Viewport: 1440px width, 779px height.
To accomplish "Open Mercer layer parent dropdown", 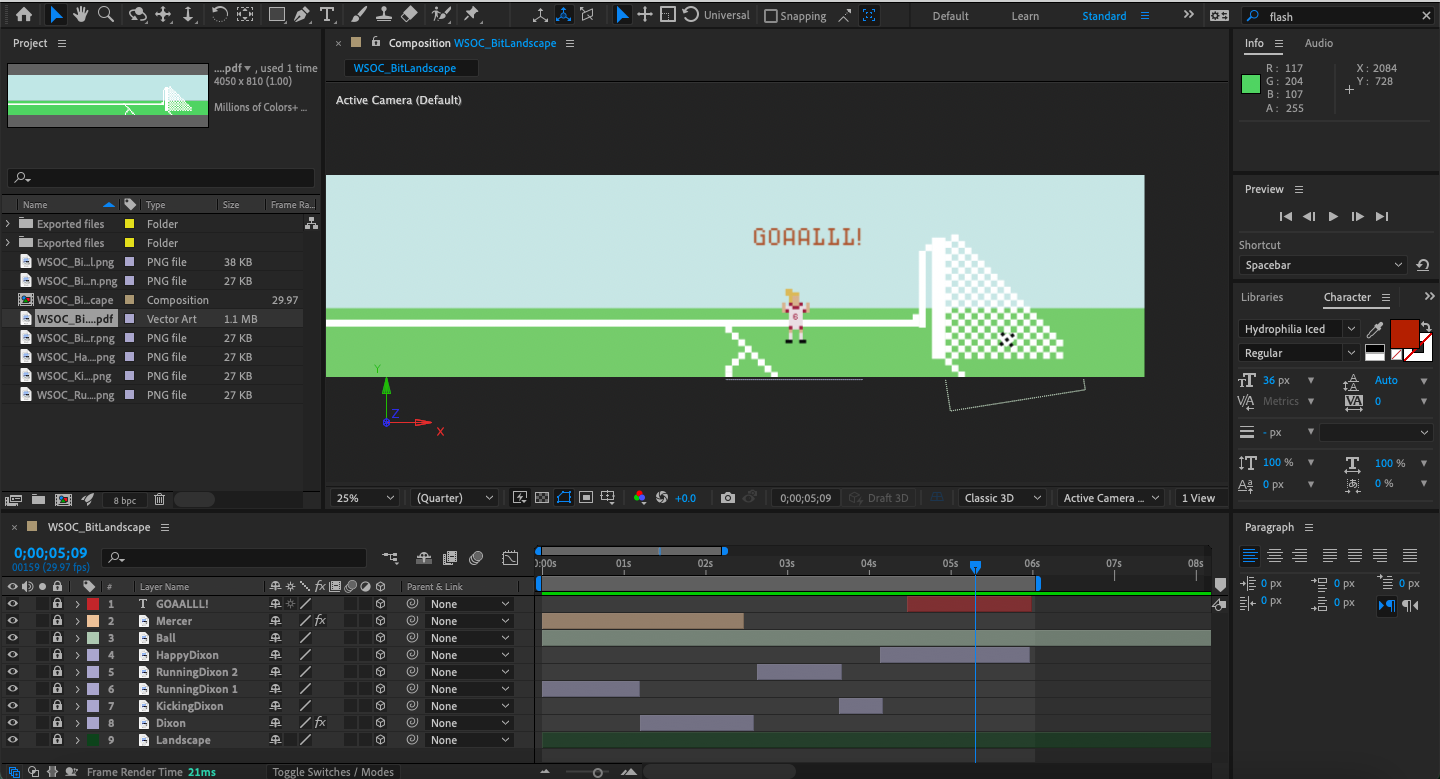I will click(468, 621).
